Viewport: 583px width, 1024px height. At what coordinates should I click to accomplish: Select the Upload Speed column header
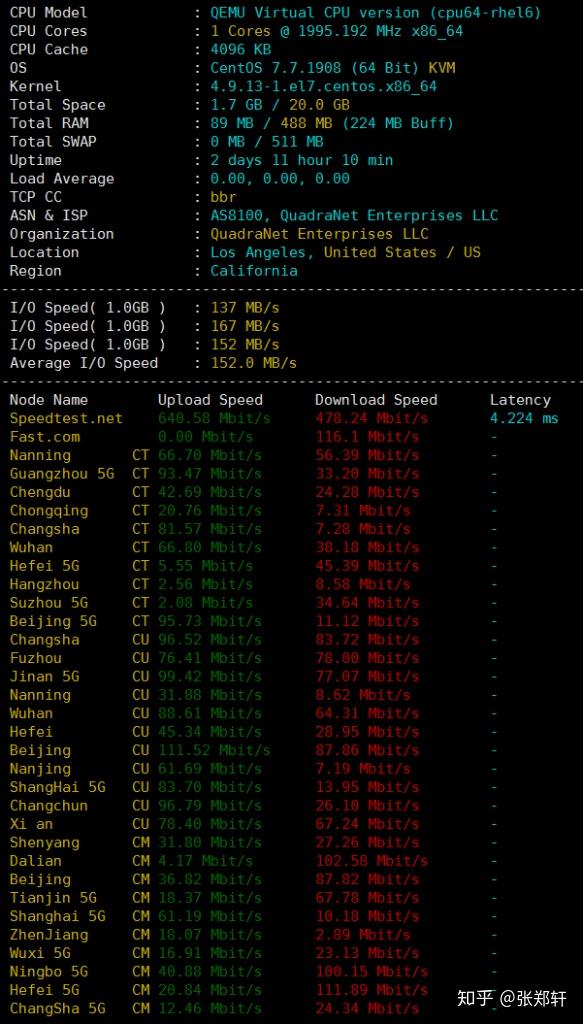210,400
